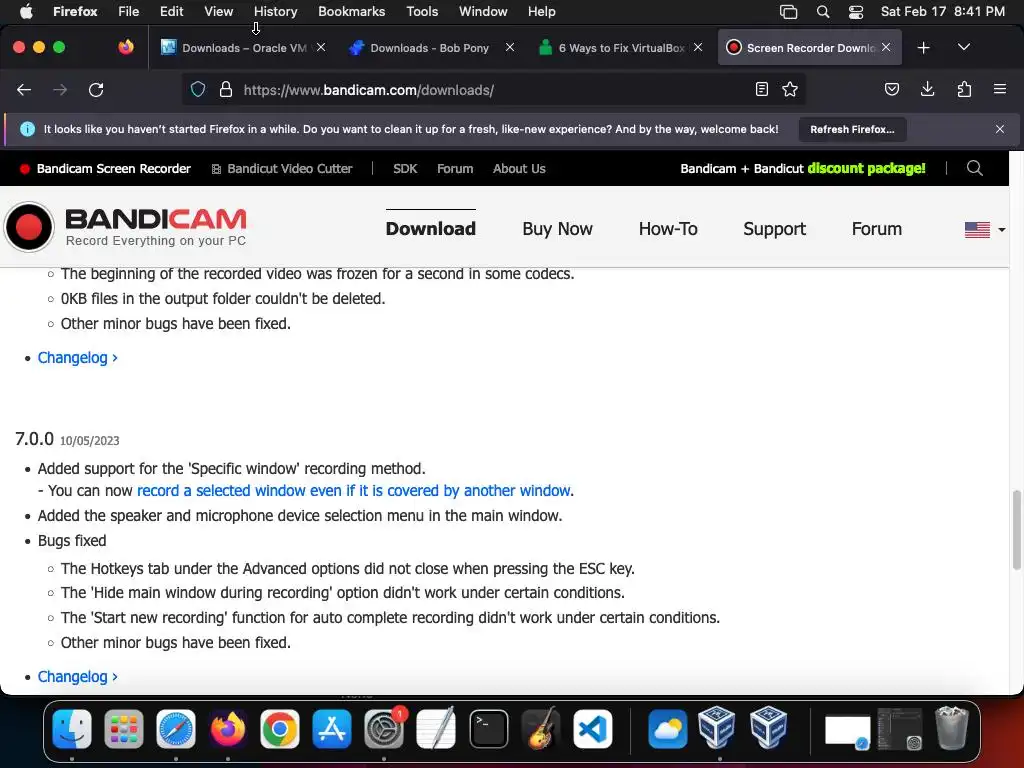Open the Trash in the Dock
Image resolution: width=1024 pixels, height=768 pixels.
point(952,728)
